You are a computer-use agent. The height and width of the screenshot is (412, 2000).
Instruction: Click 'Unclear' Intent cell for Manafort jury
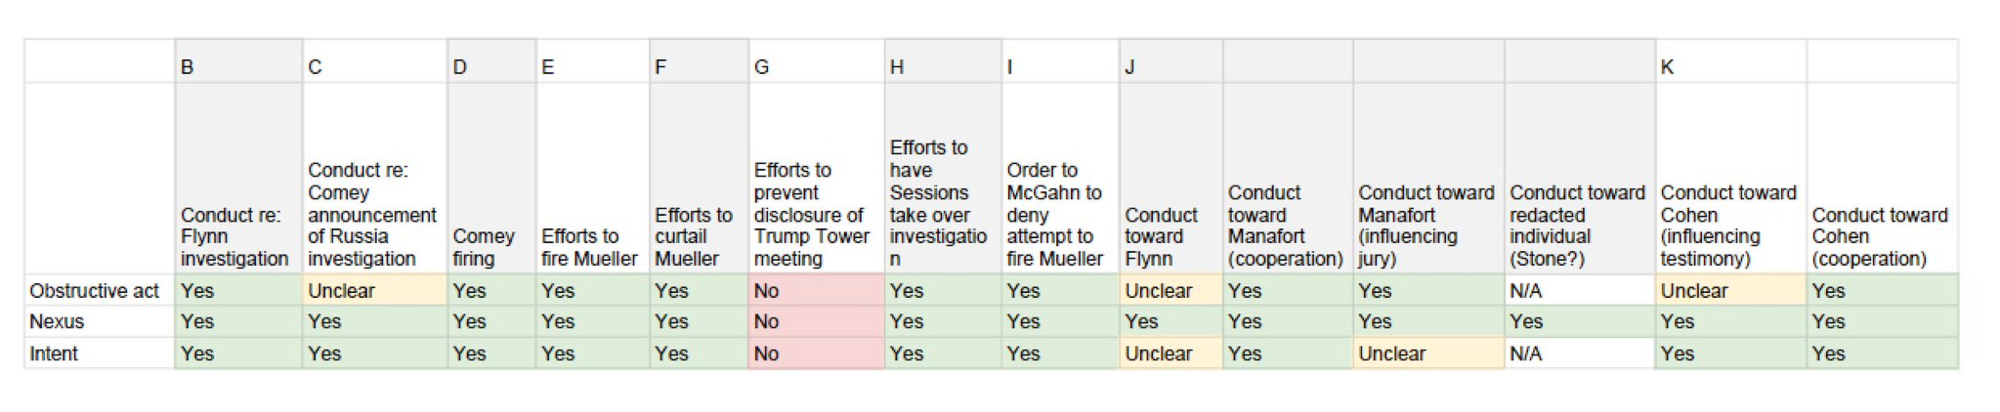point(1428,353)
